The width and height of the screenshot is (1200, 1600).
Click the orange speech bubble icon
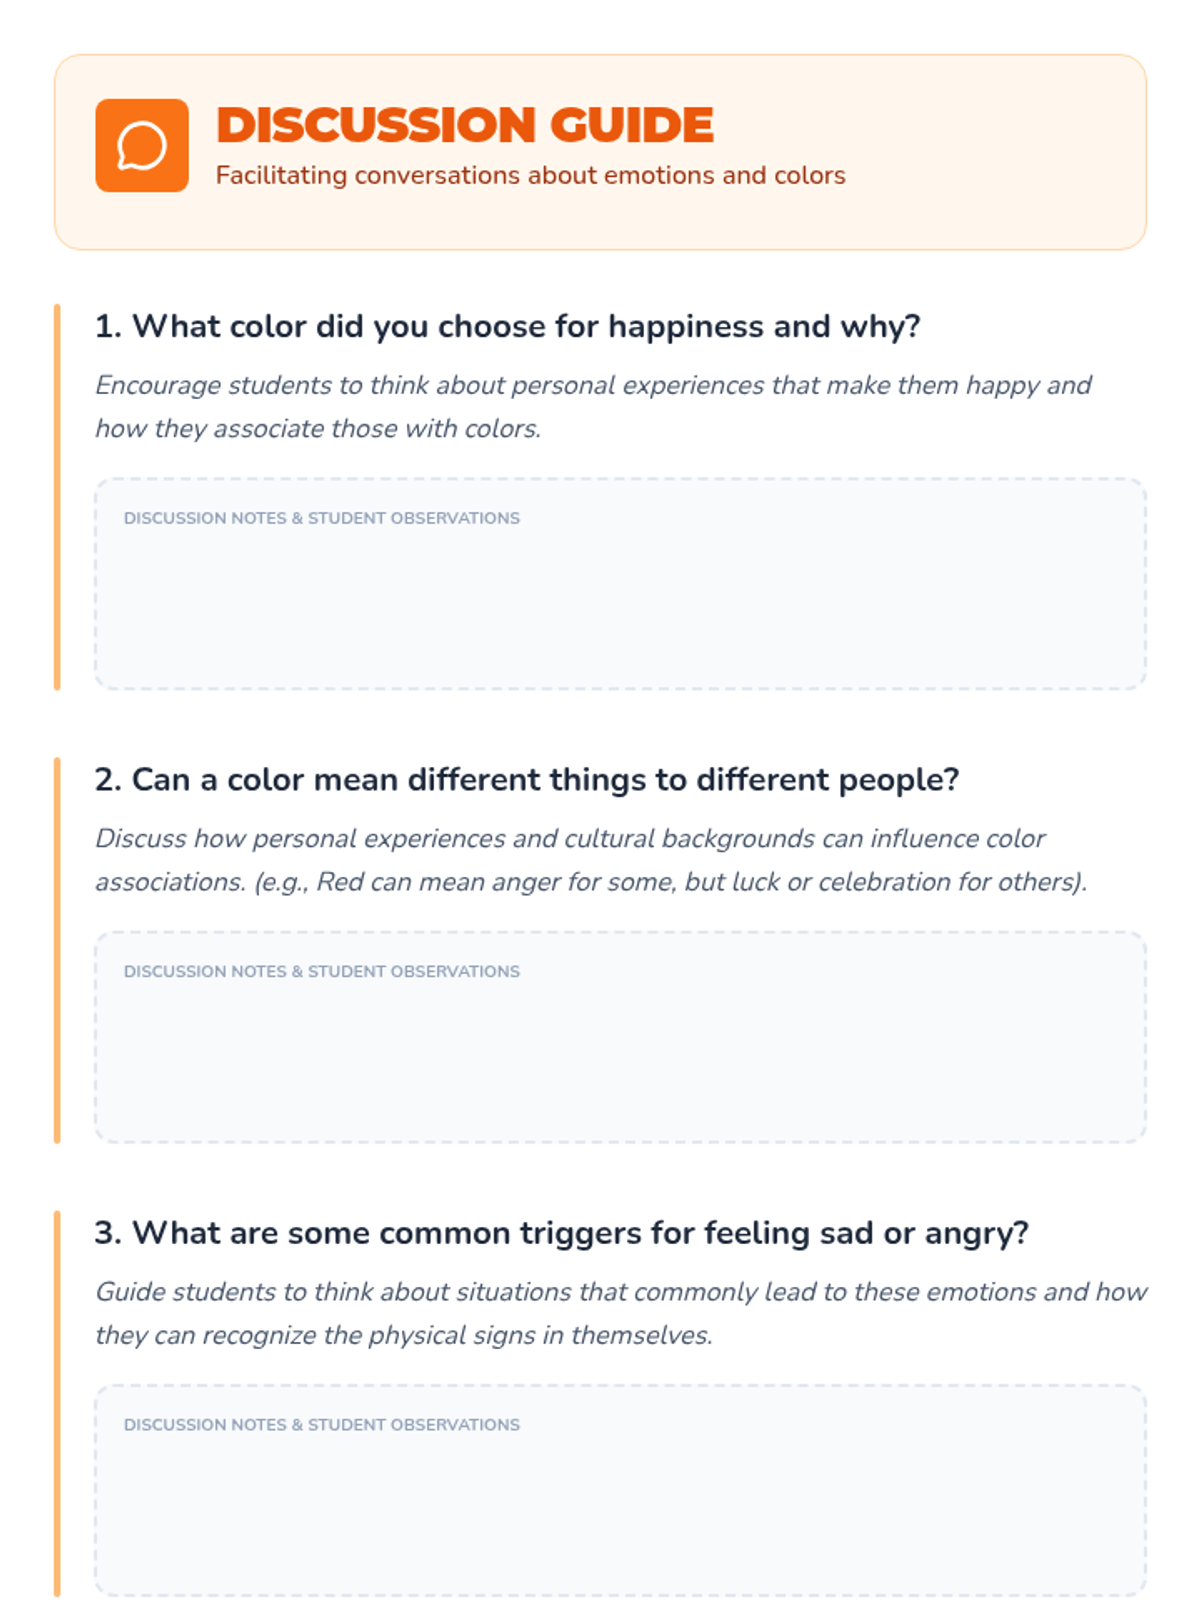click(142, 145)
